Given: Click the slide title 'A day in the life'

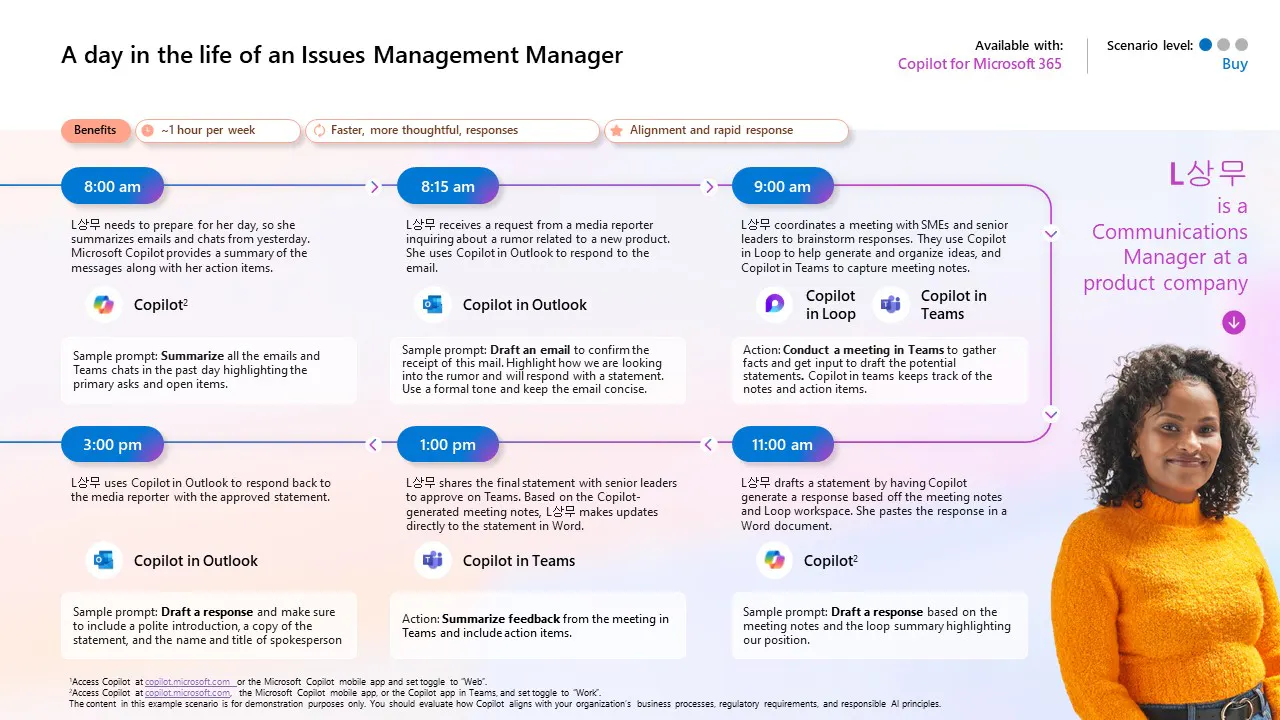Looking at the screenshot, I should pos(342,55).
